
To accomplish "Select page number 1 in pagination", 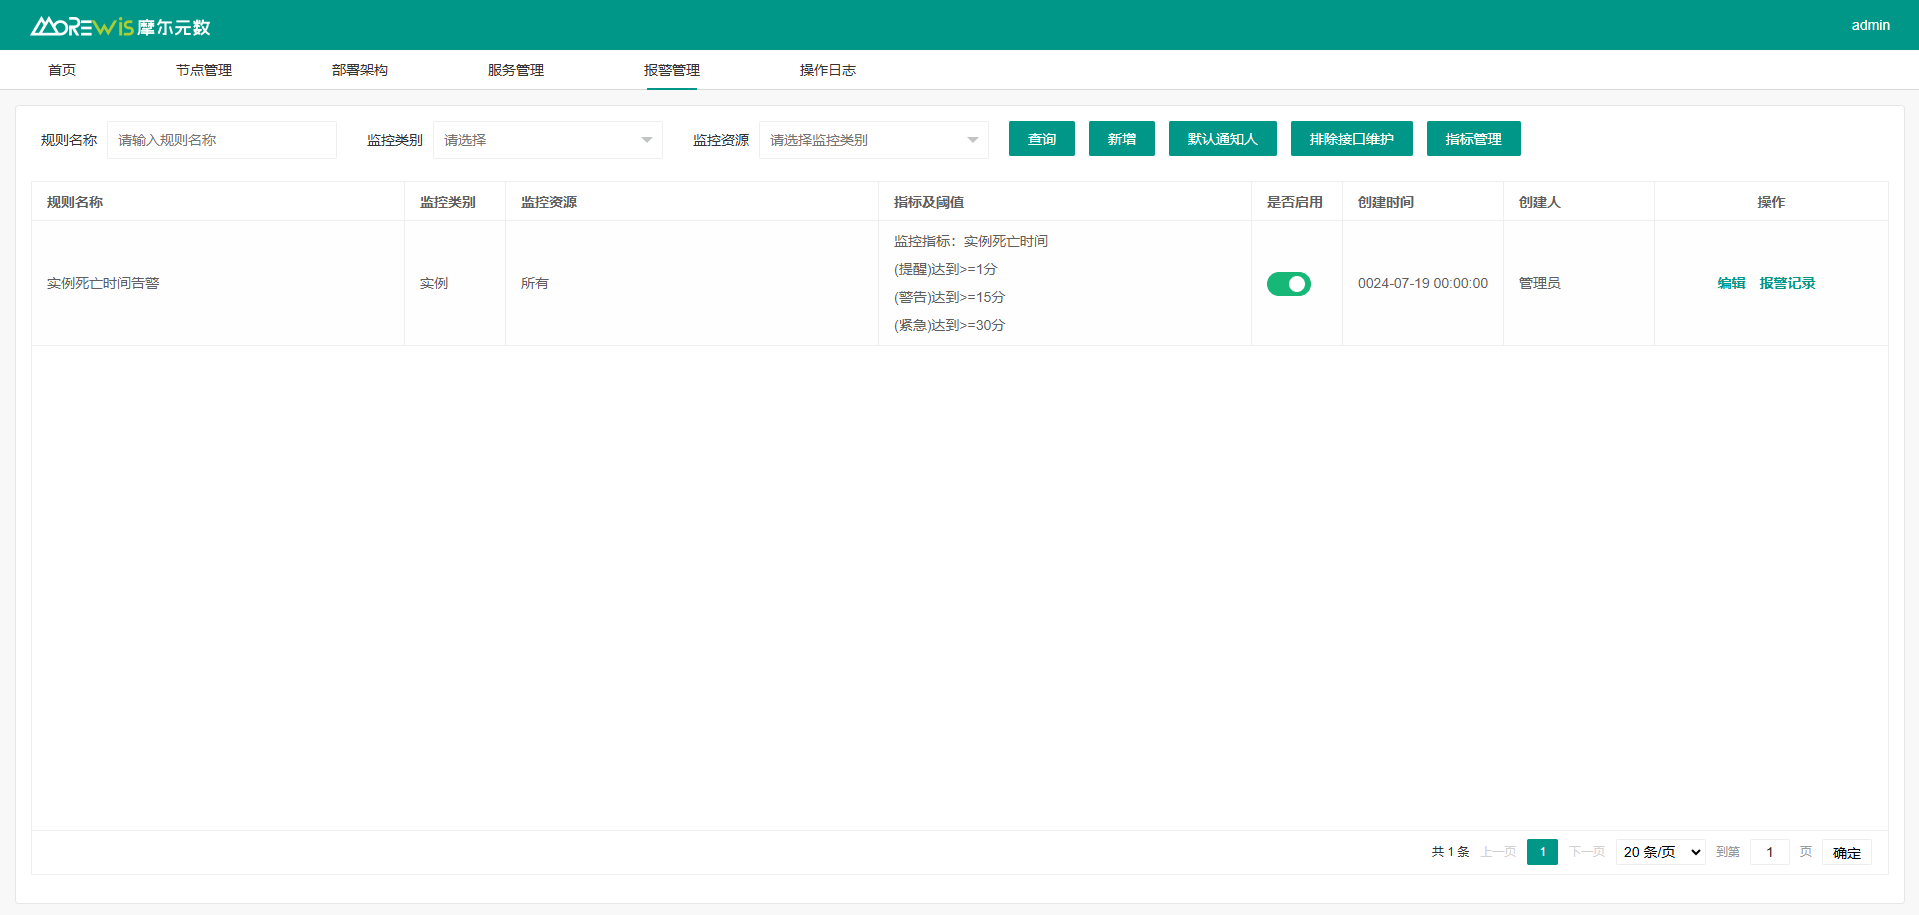I will pyautogui.click(x=1542, y=852).
